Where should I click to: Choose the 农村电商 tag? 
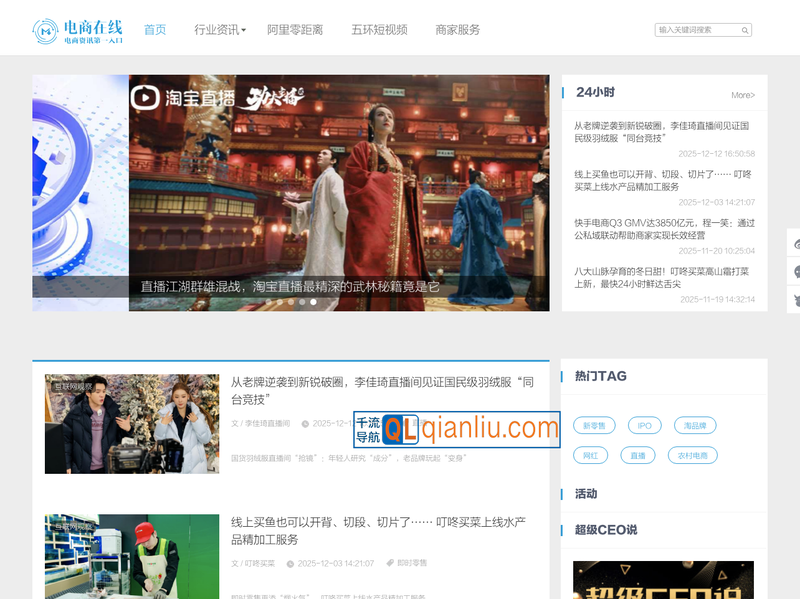click(692, 455)
